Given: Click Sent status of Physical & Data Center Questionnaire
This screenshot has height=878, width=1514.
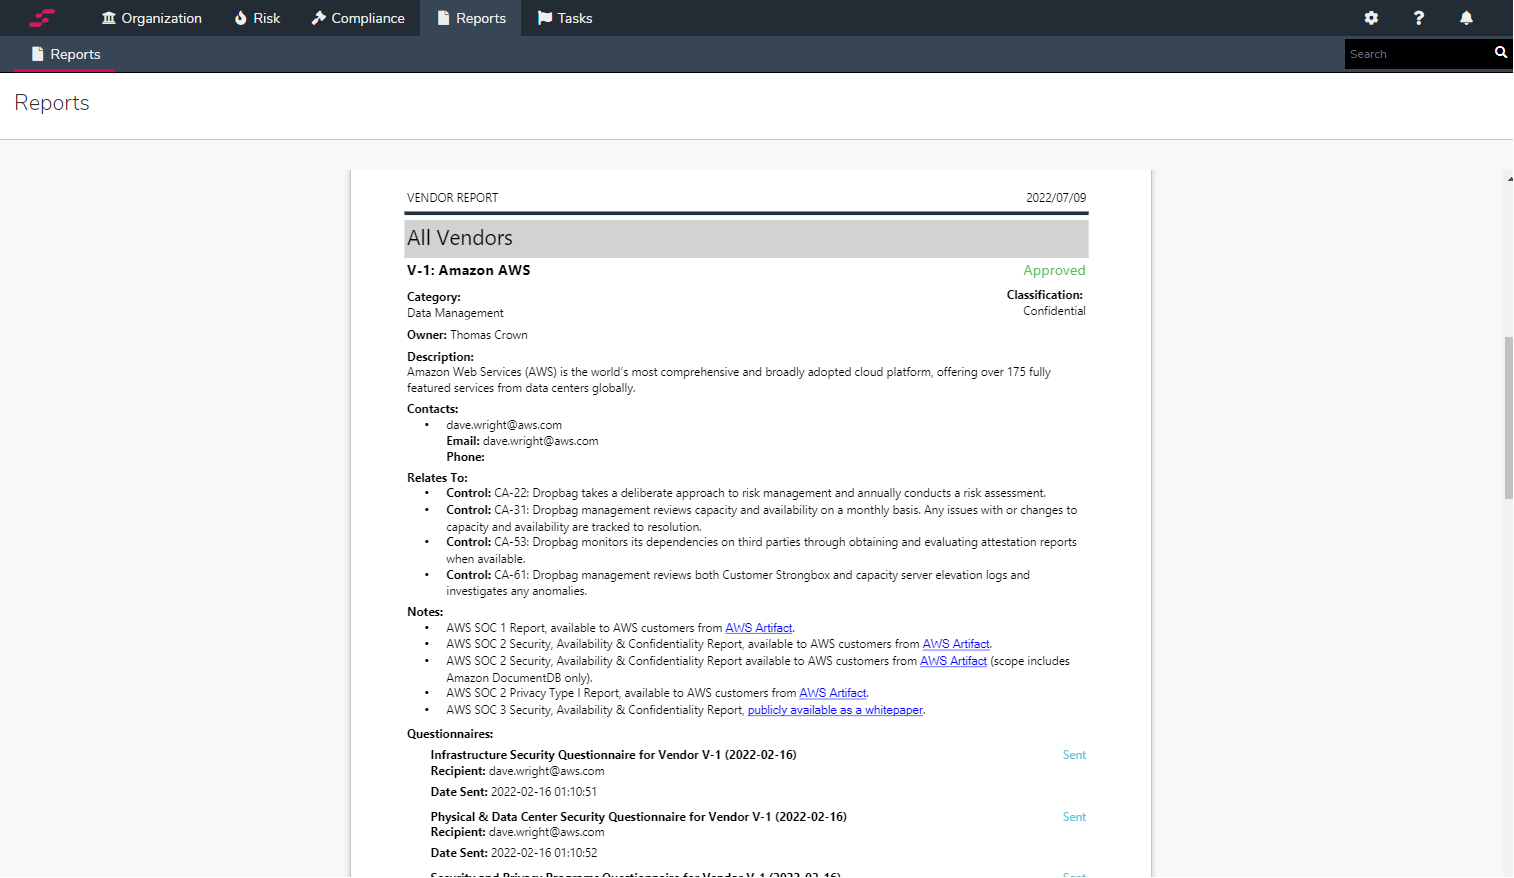Looking at the screenshot, I should (x=1074, y=817).
